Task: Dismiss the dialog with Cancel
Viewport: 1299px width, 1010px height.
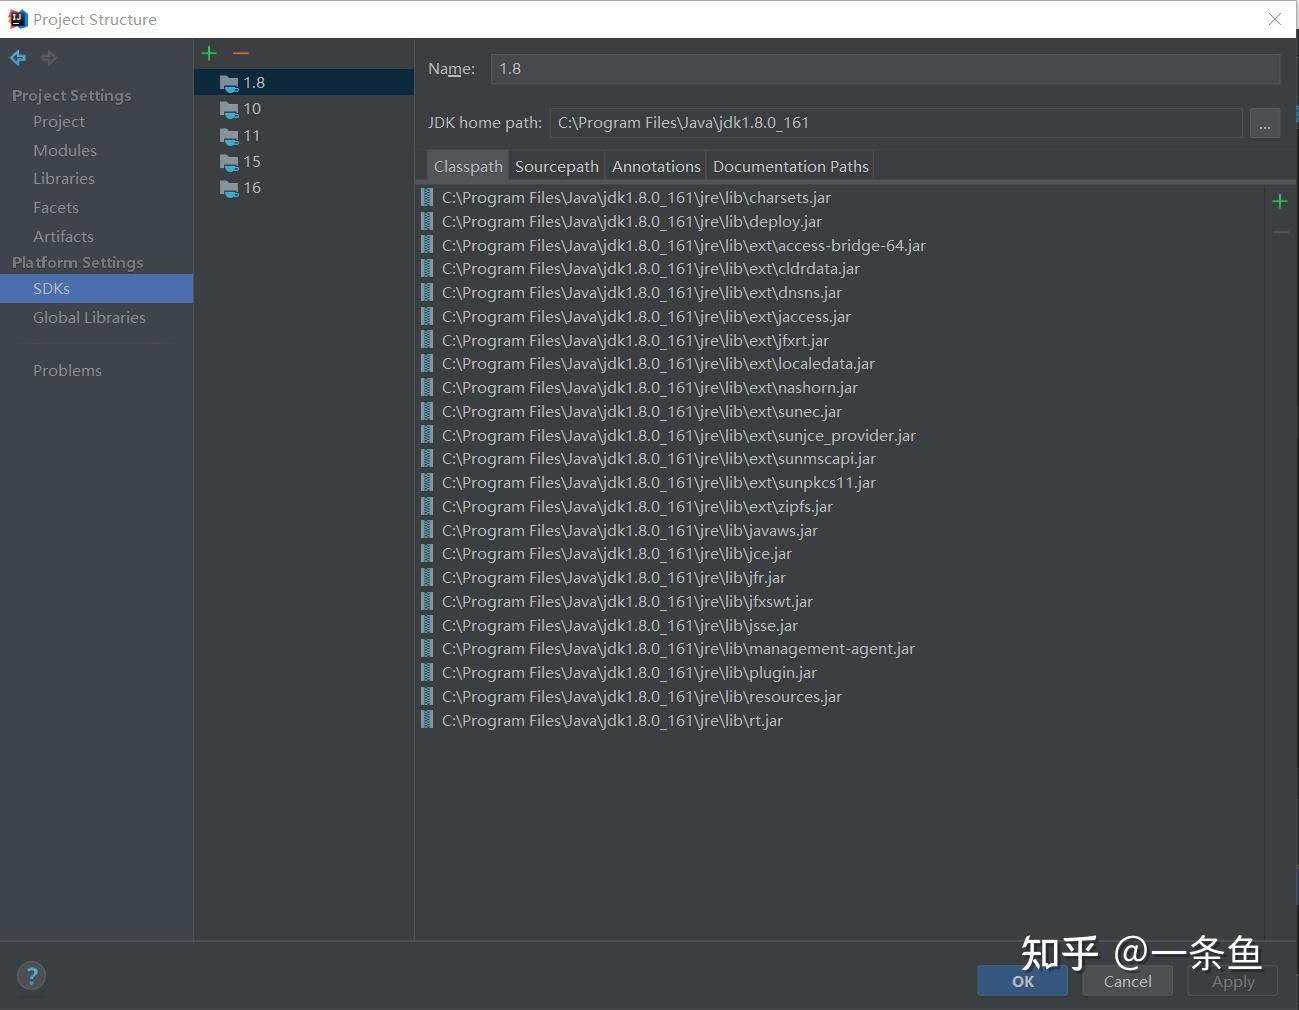Action: coord(1127,981)
